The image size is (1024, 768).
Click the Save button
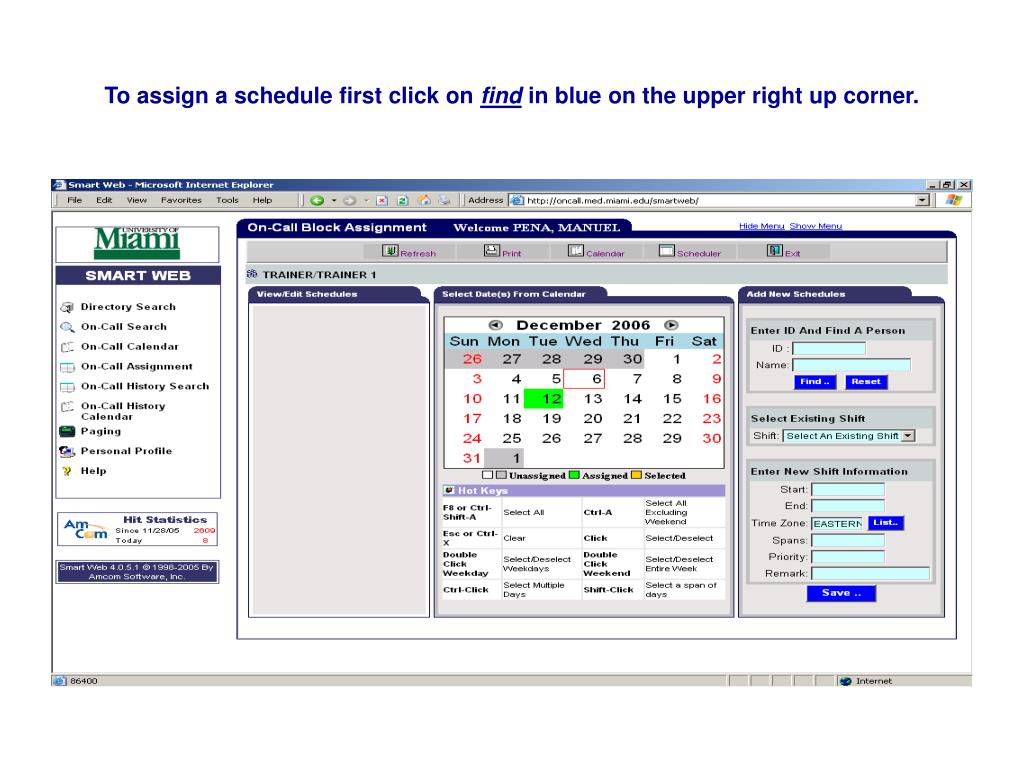[x=841, y=593]
